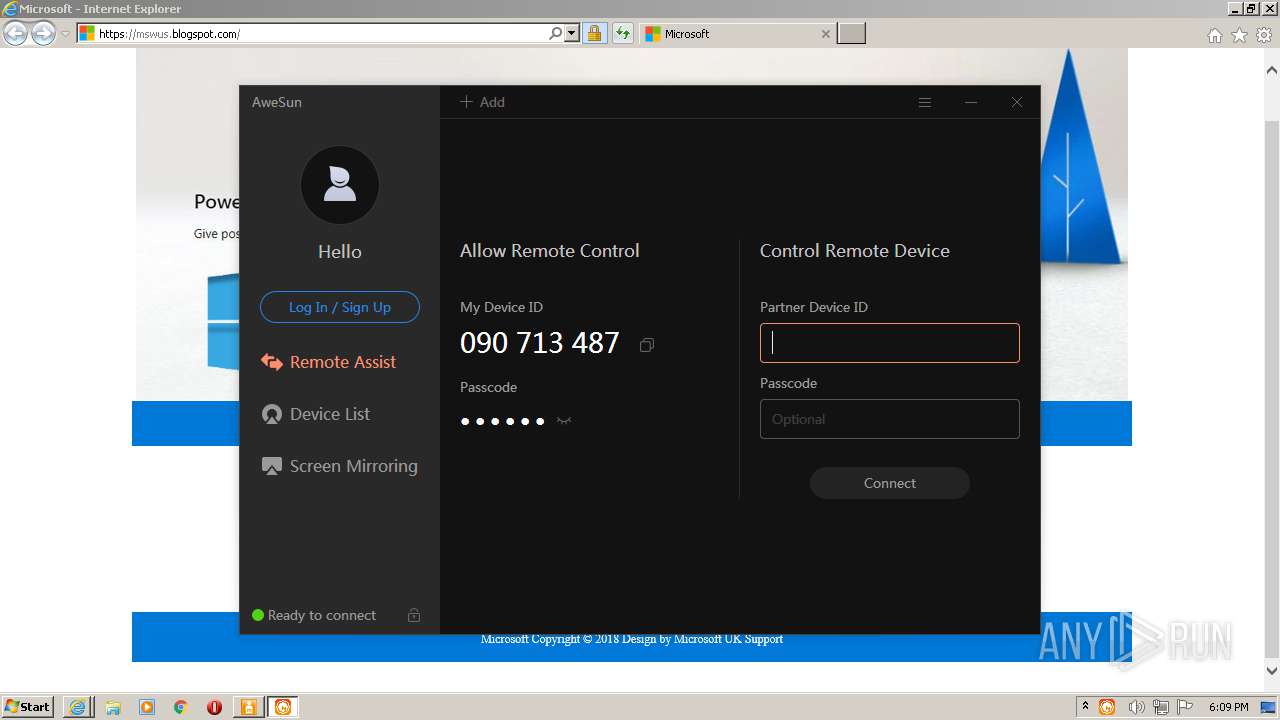The width and height of the screenshot is (1280, 720).
Task: Click the orange lock app icon on the taskbar
Action: [x=248, y=707]
